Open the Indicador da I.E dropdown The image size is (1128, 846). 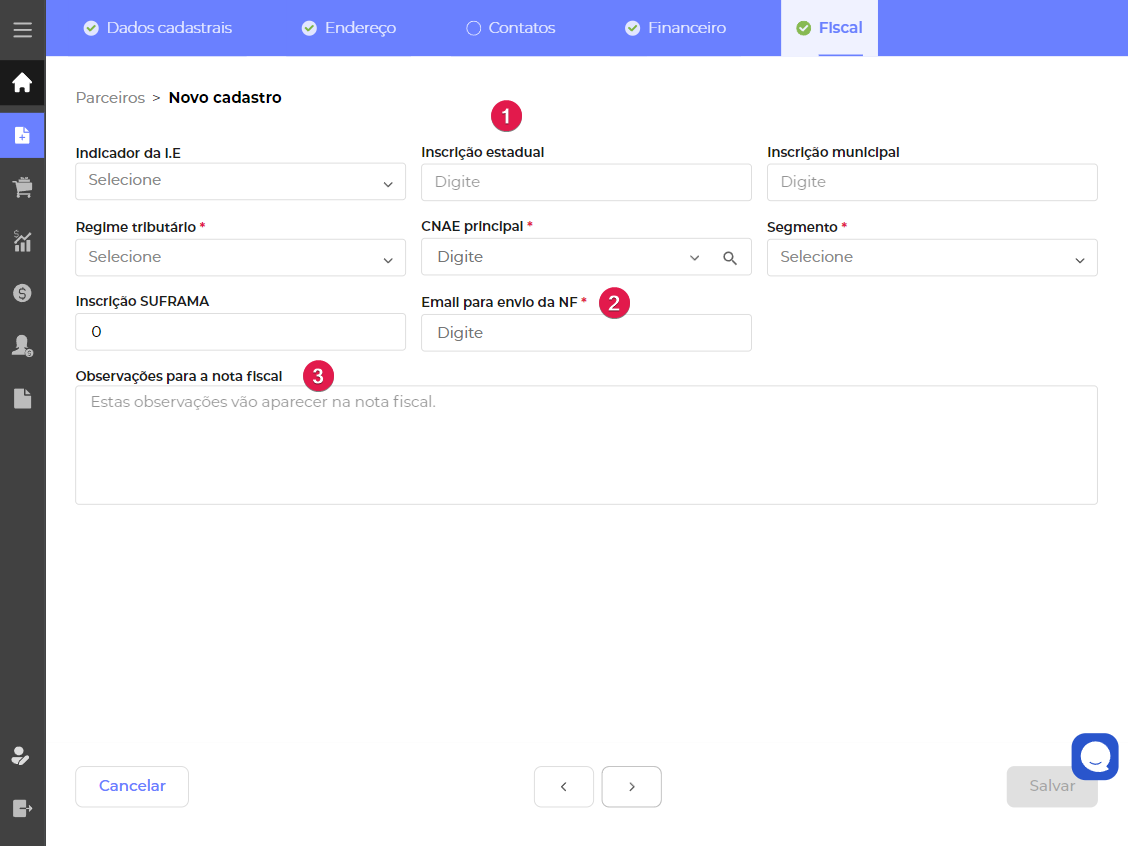[x=240, y=182]
